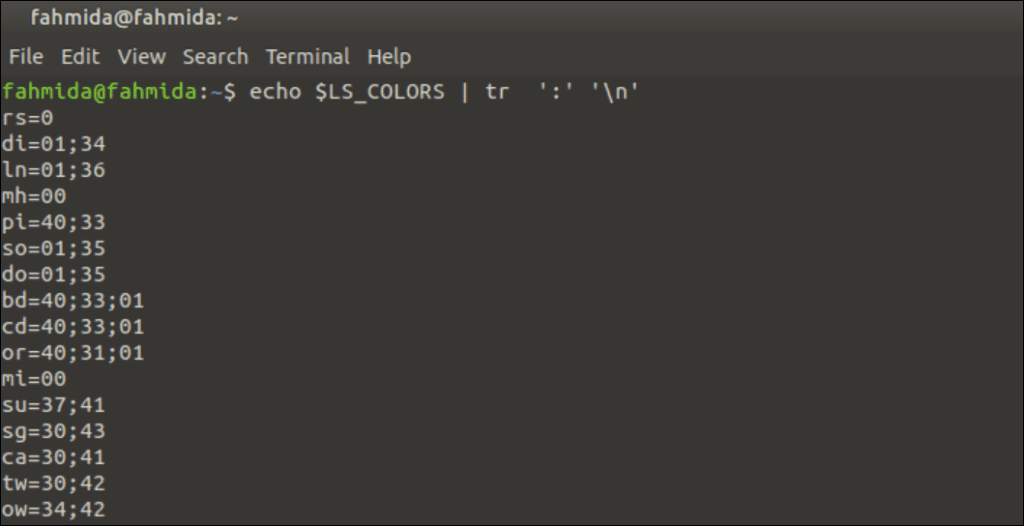Screen dimensions: 1024x526
Task: Click the green fahmida@fahmida prompt text
Action: [99, 91]
